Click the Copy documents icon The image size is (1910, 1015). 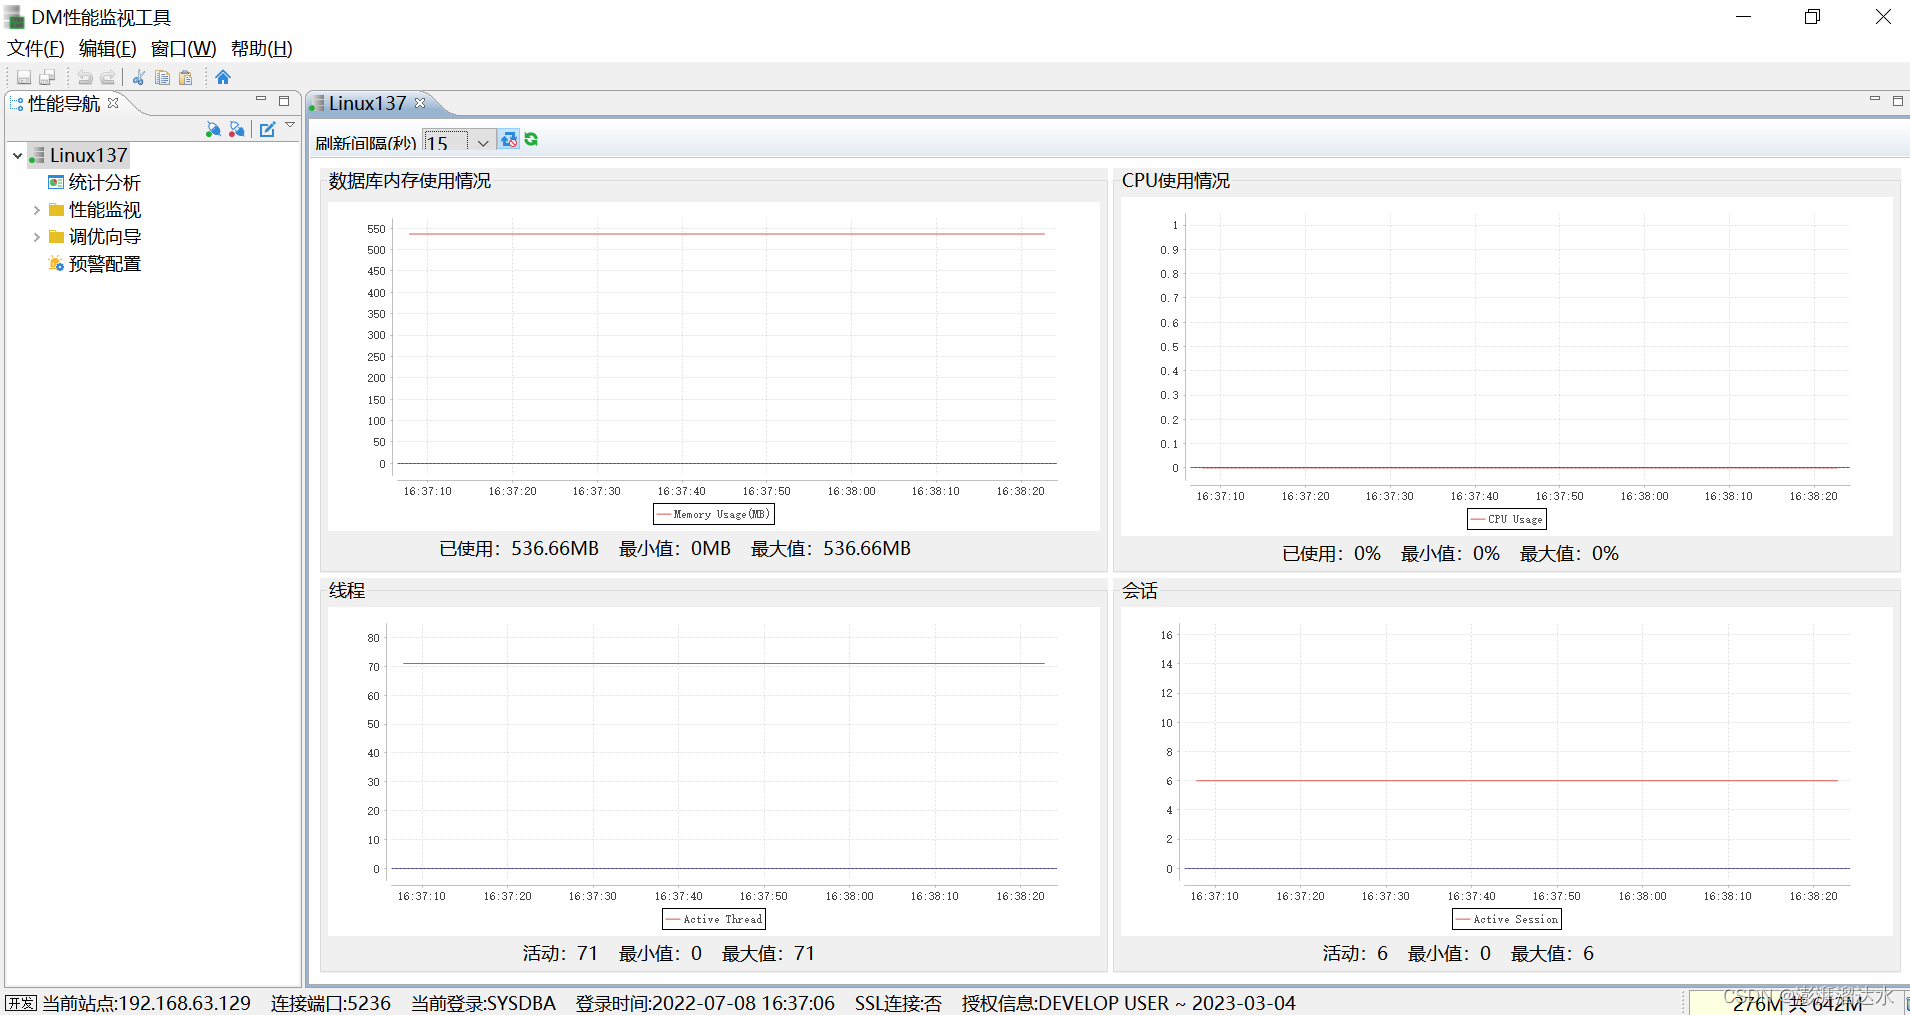162,77
